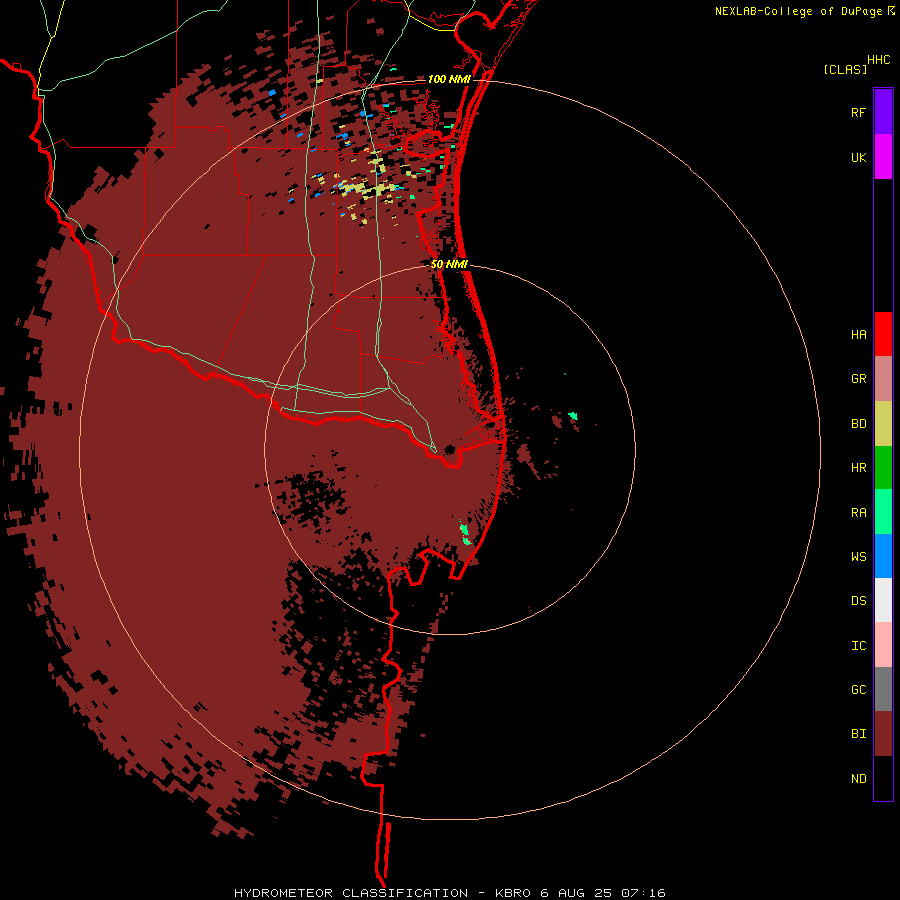Click the HA legend label
900x900 pixels.
pos(858,335)
